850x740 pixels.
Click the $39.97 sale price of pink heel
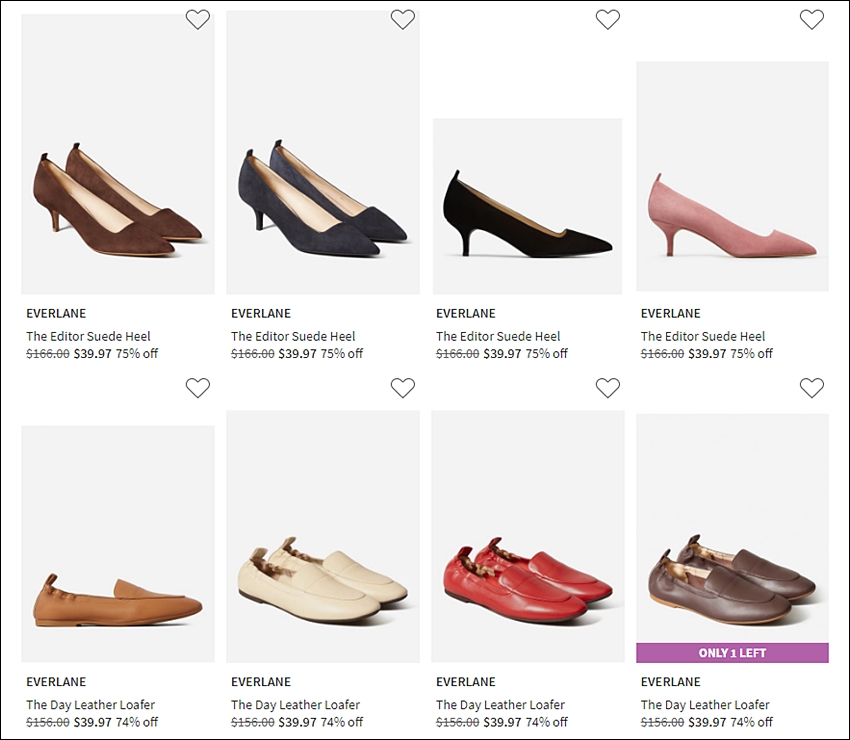pyautogui.click(x=707, y=353)
